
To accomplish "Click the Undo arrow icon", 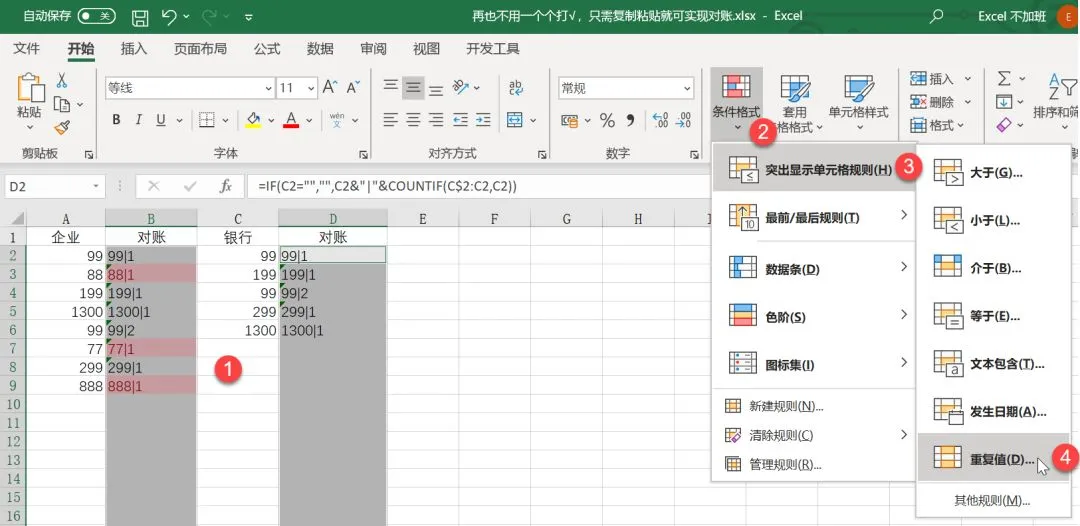I will (x=170, y=17).
